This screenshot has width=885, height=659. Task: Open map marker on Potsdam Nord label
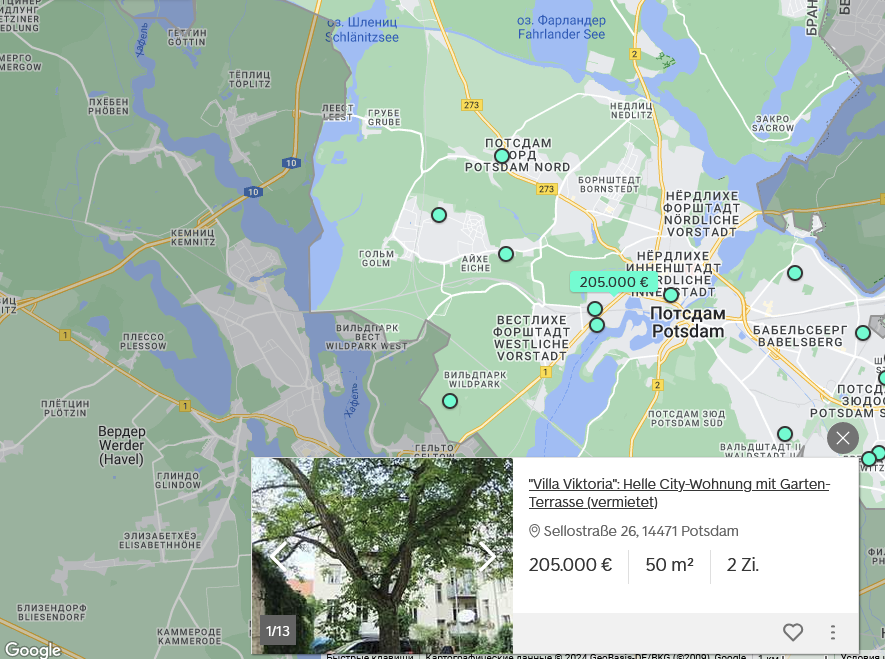(502, 156)
